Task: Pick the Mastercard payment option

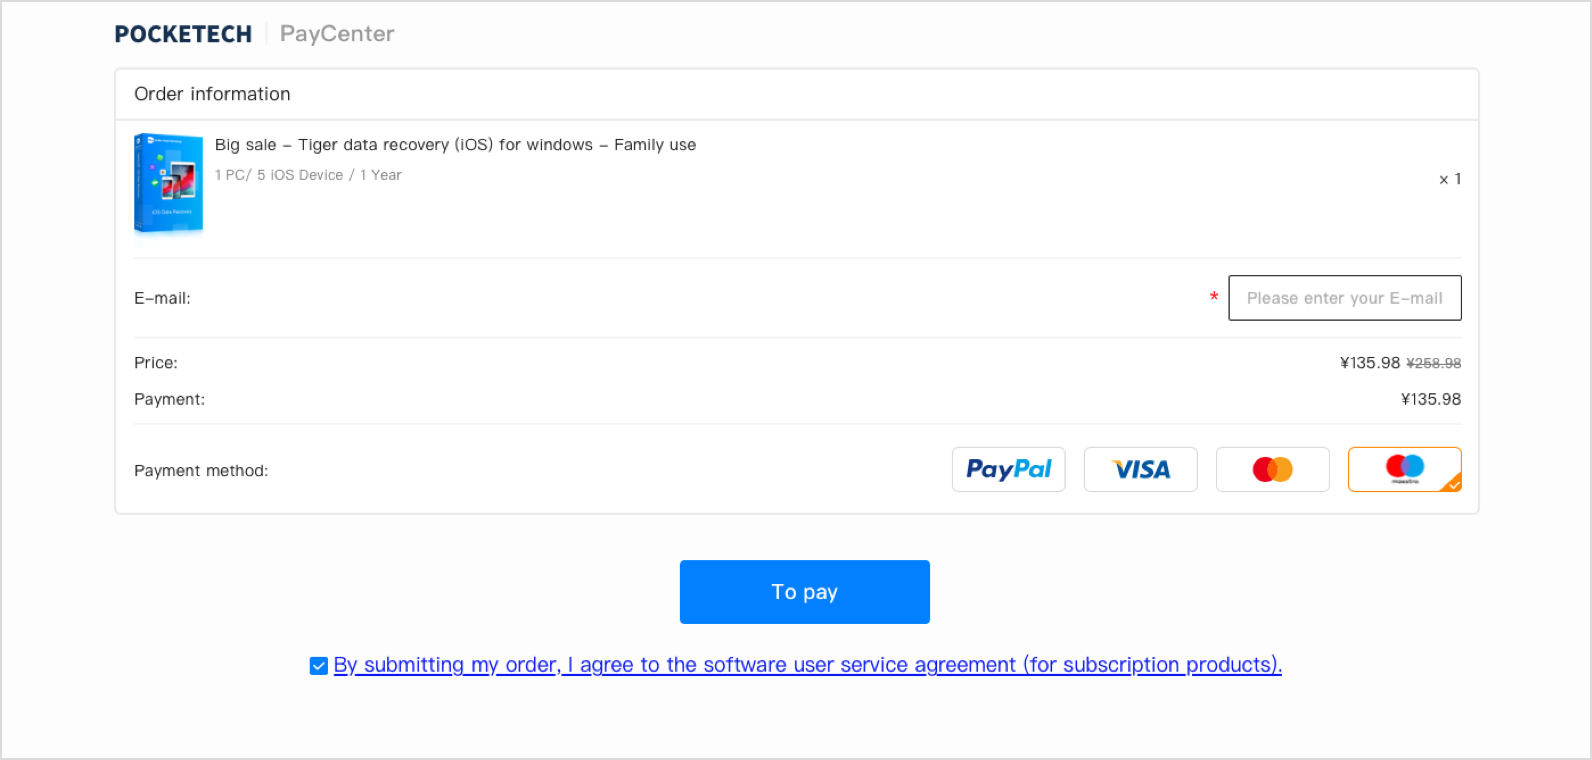Action: click(x=1272, y=469)
